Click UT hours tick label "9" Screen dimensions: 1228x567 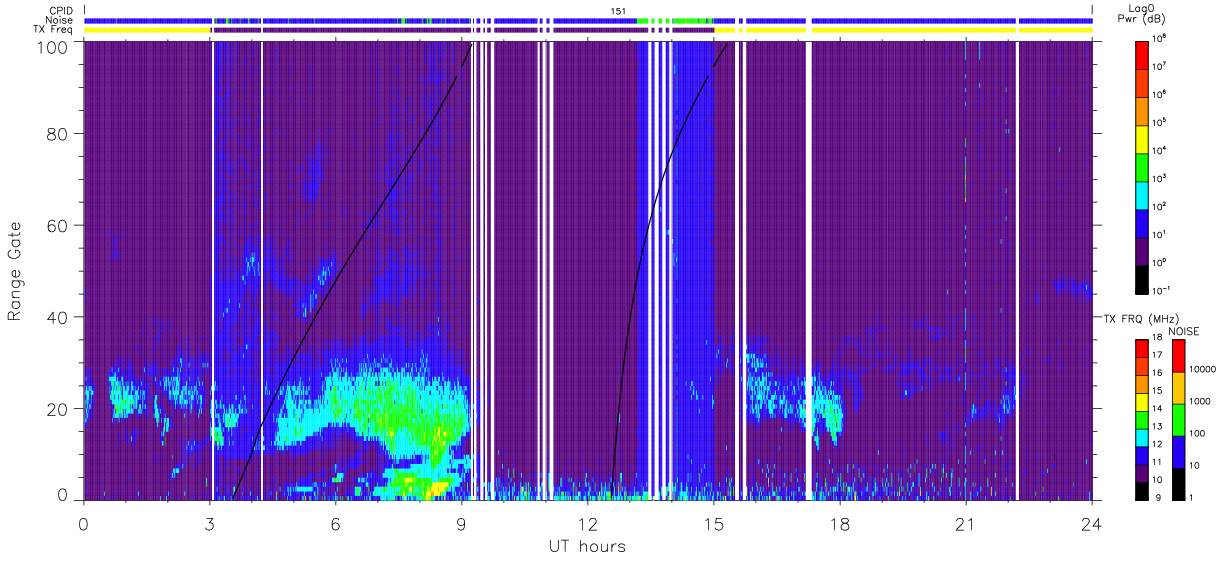[461, 523]
